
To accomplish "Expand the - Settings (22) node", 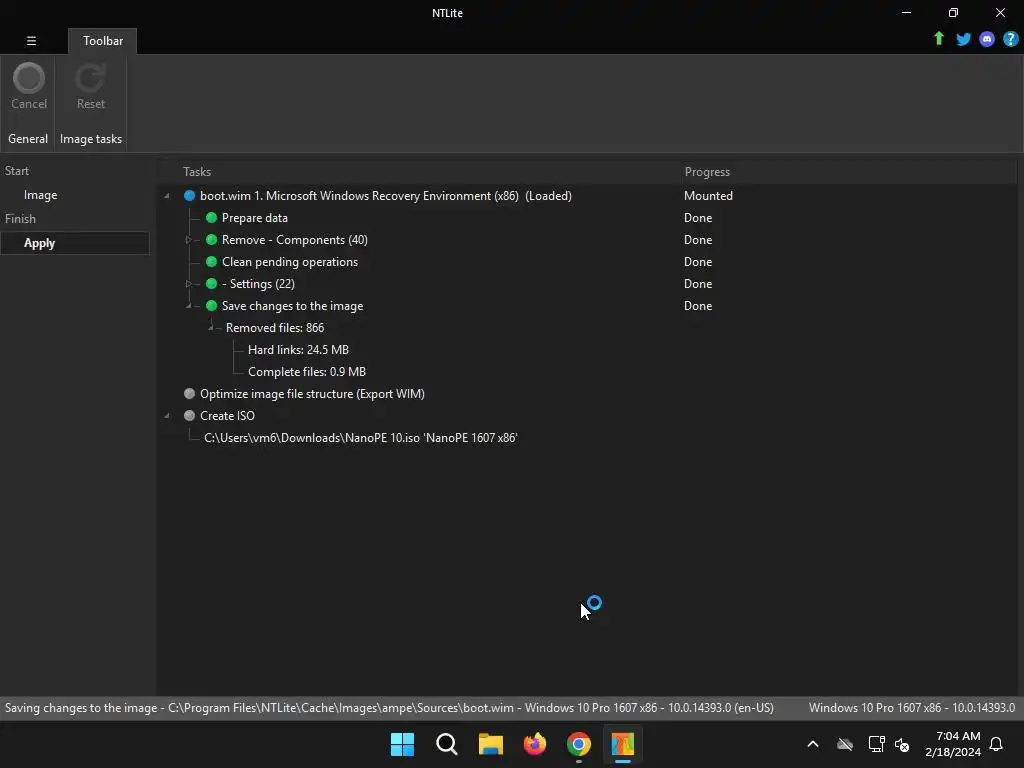I will click(189, 284).
